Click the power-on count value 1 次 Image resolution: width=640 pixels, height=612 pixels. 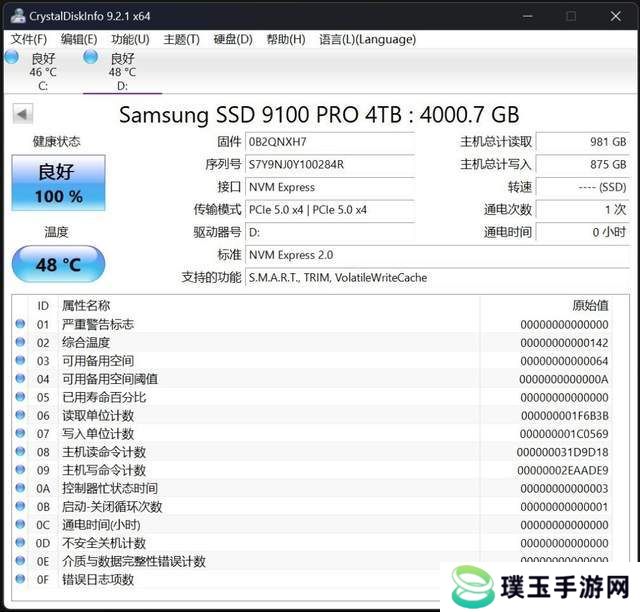(x=582, y=210)
